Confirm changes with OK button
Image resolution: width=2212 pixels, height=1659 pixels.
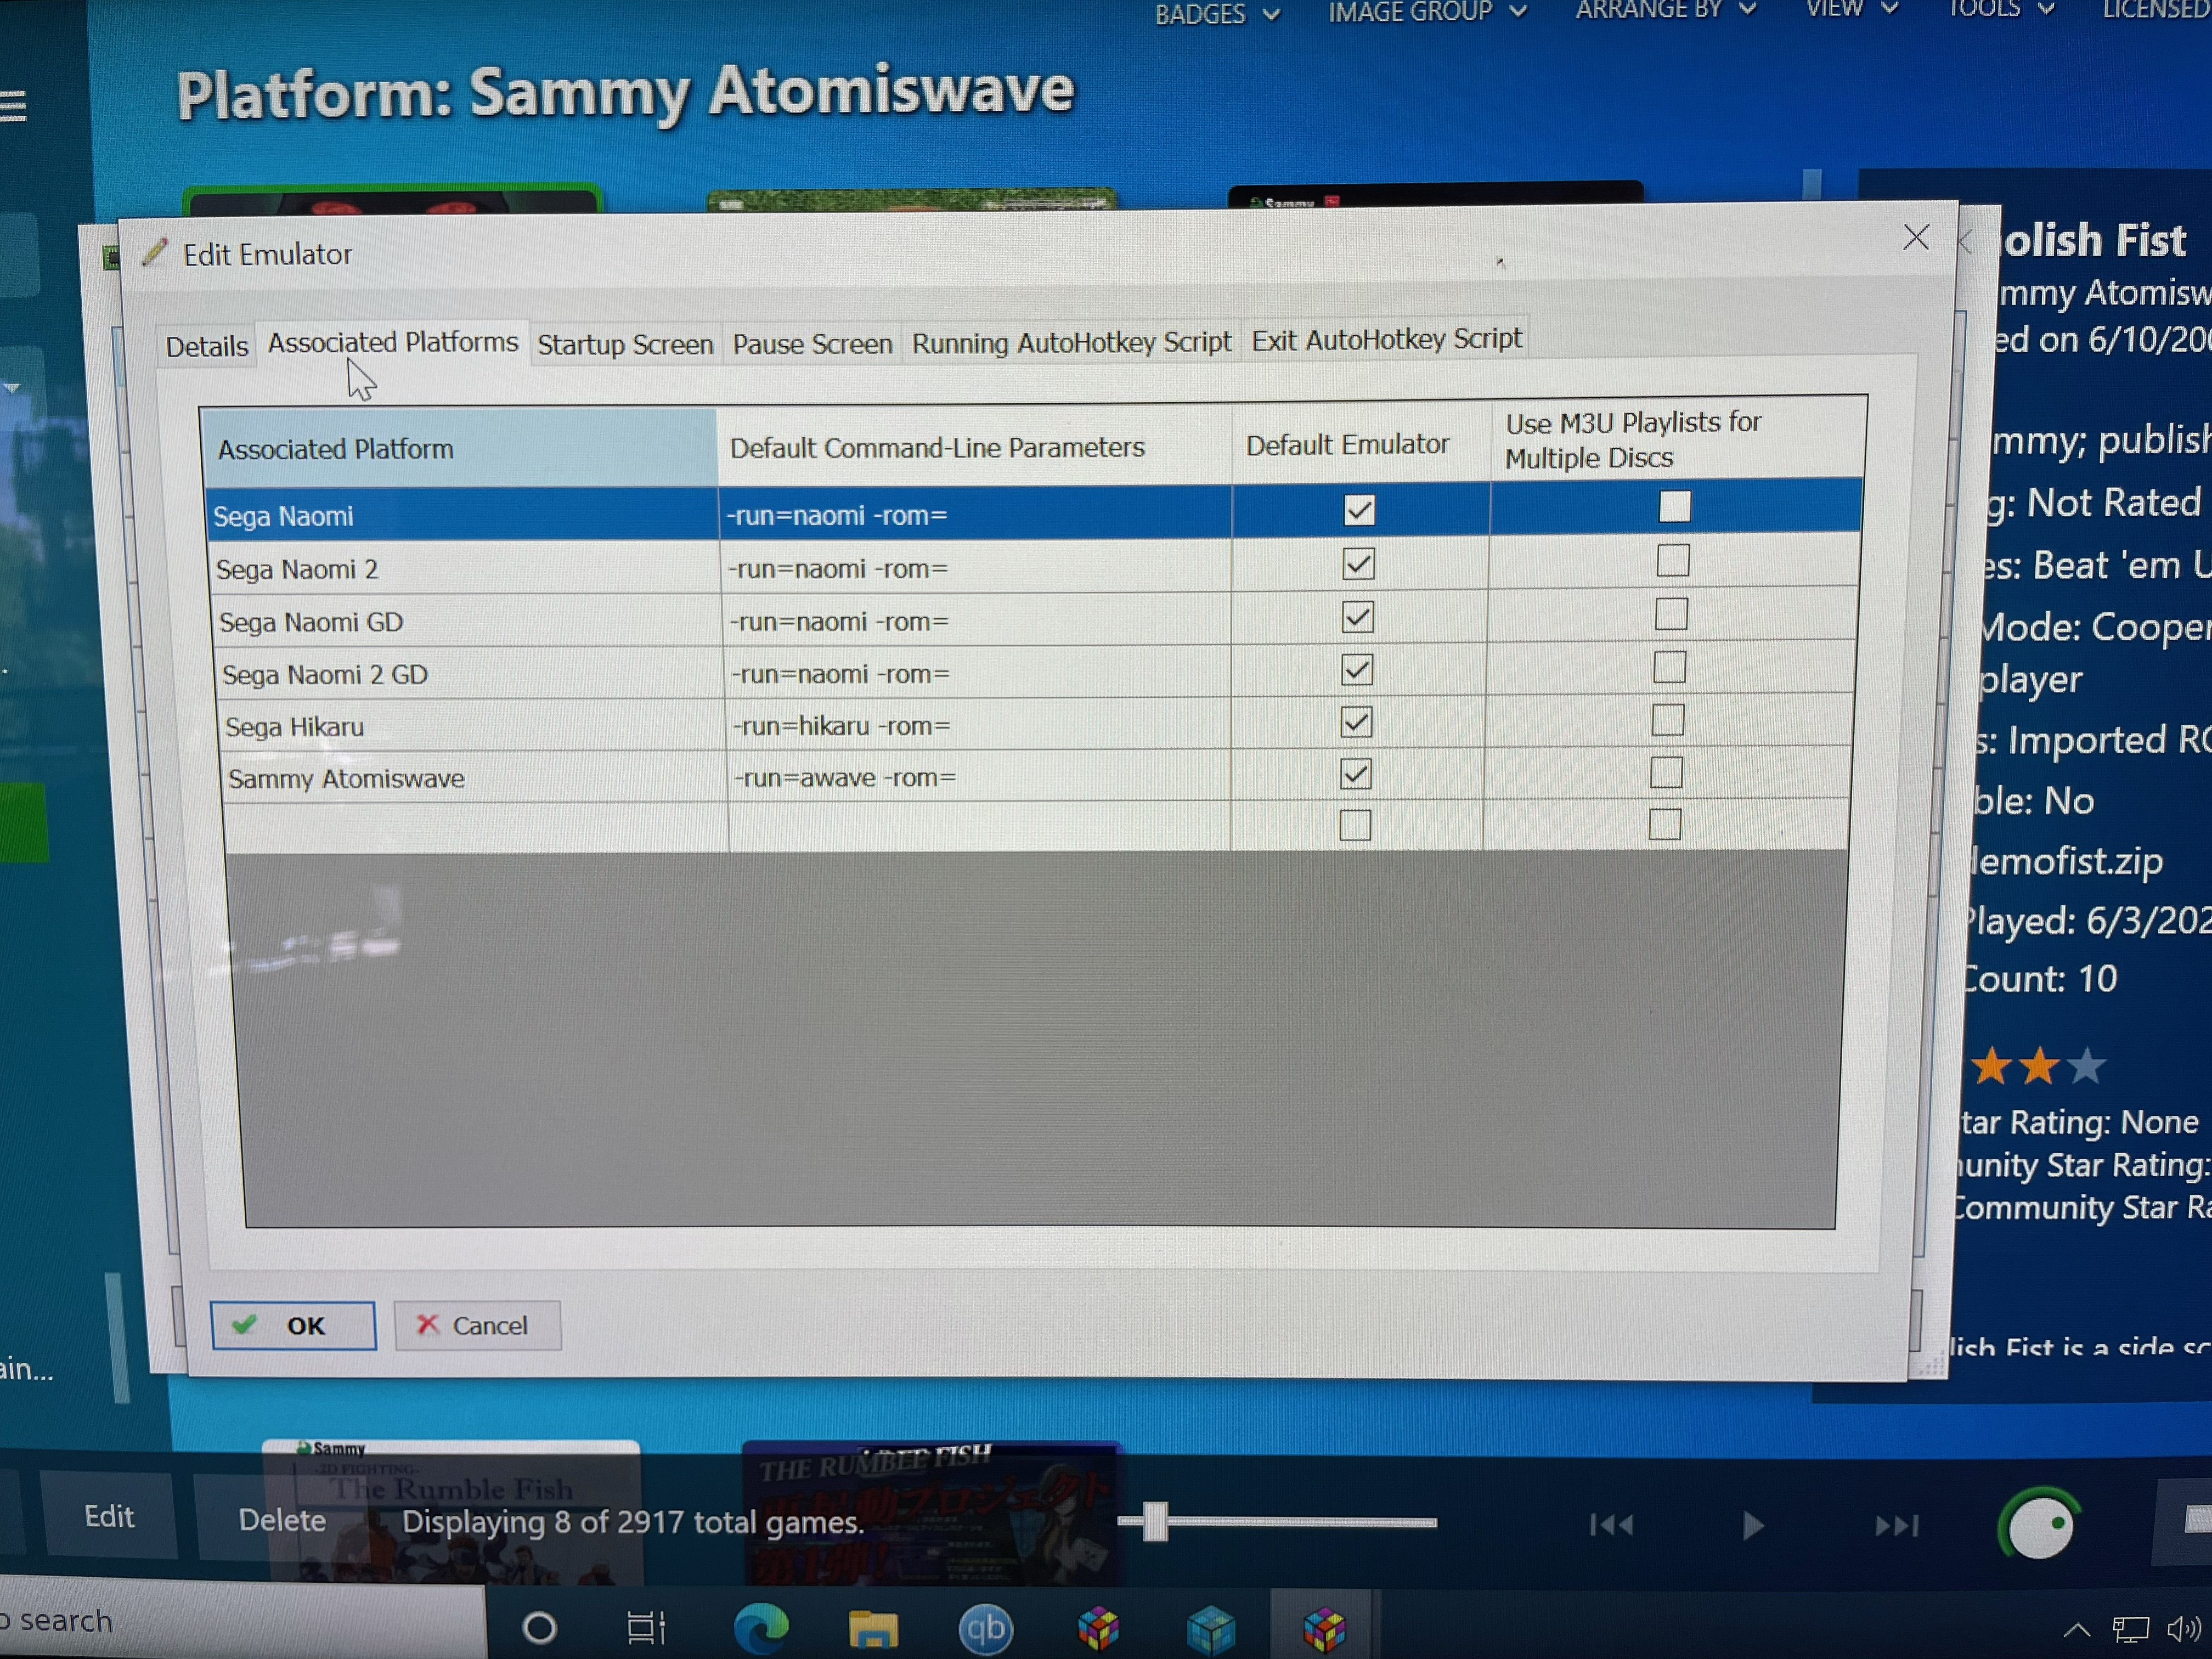(293, 1325)
